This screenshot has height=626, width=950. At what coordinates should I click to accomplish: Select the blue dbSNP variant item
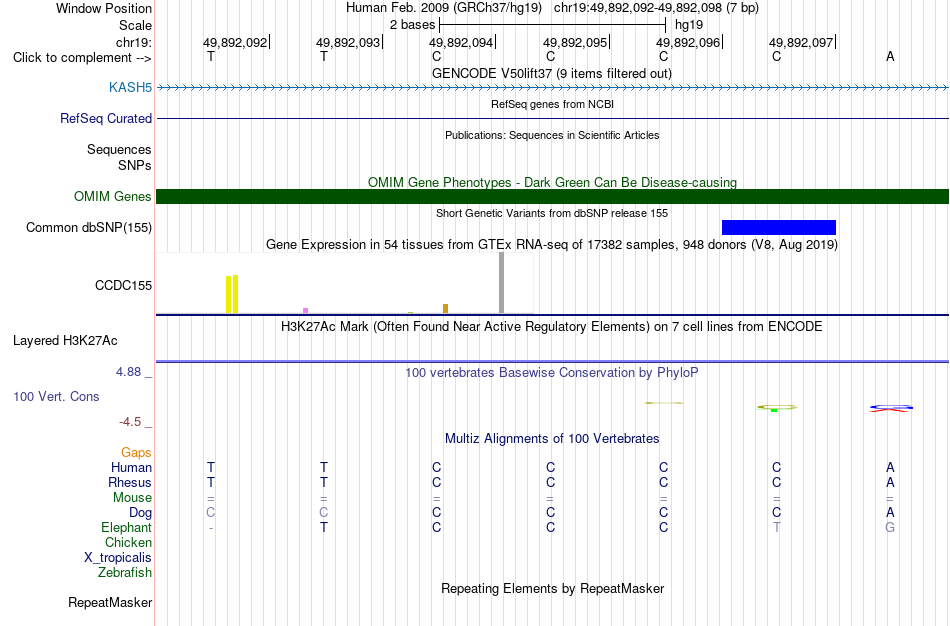779,227
